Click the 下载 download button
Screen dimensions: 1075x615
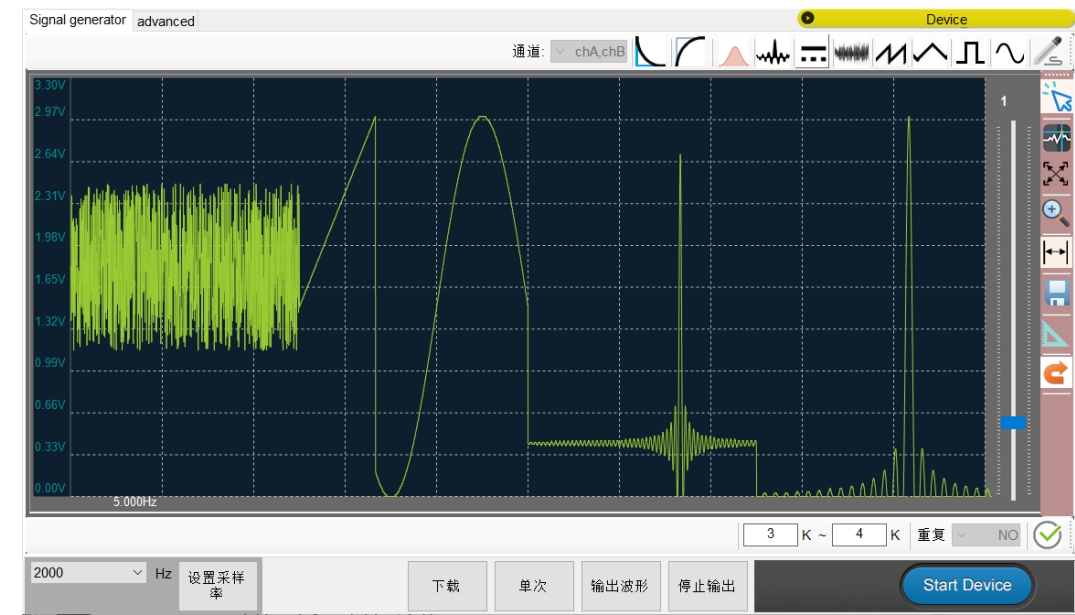coord(447,586)
